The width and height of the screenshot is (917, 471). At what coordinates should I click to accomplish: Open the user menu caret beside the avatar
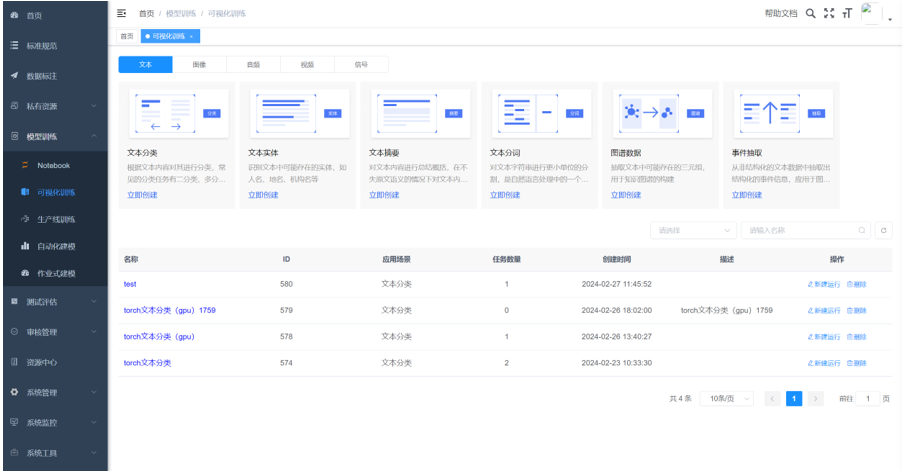pyautogui.click(x=890, y=19)
